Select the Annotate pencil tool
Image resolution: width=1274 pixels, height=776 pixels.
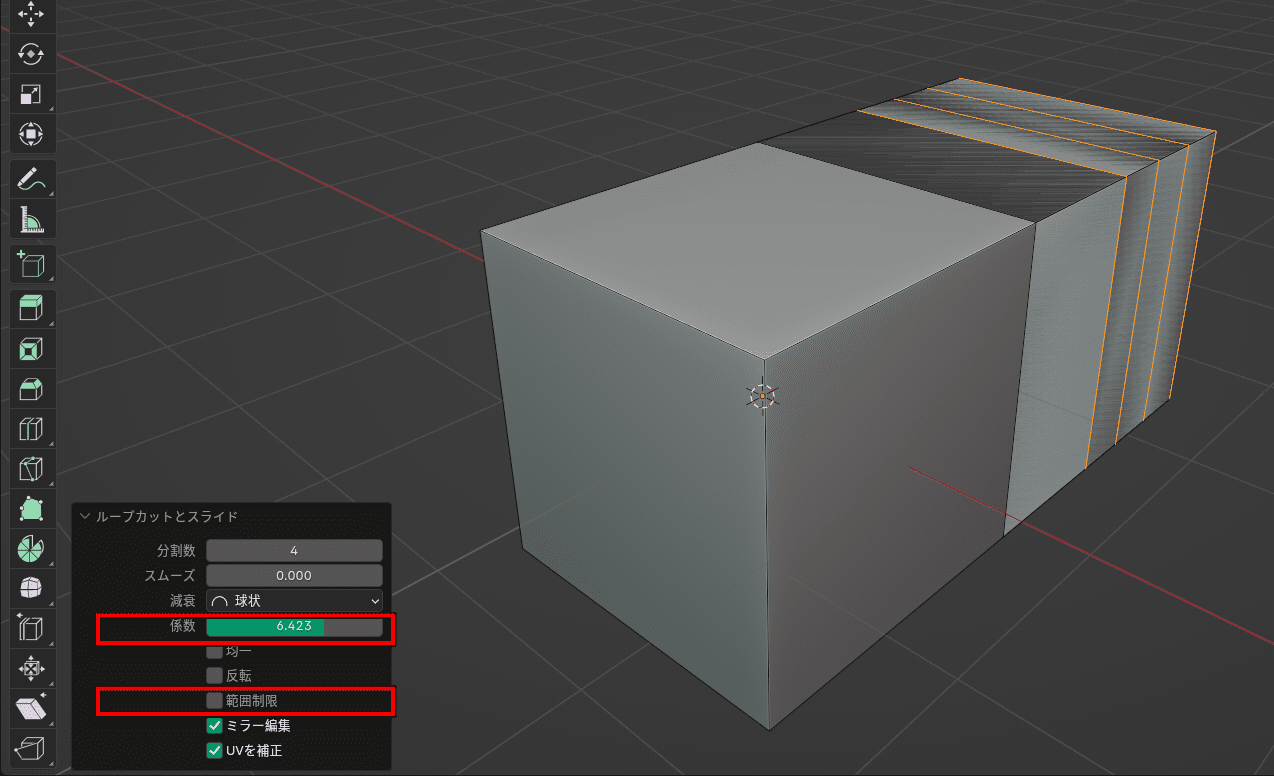(31, 180)
